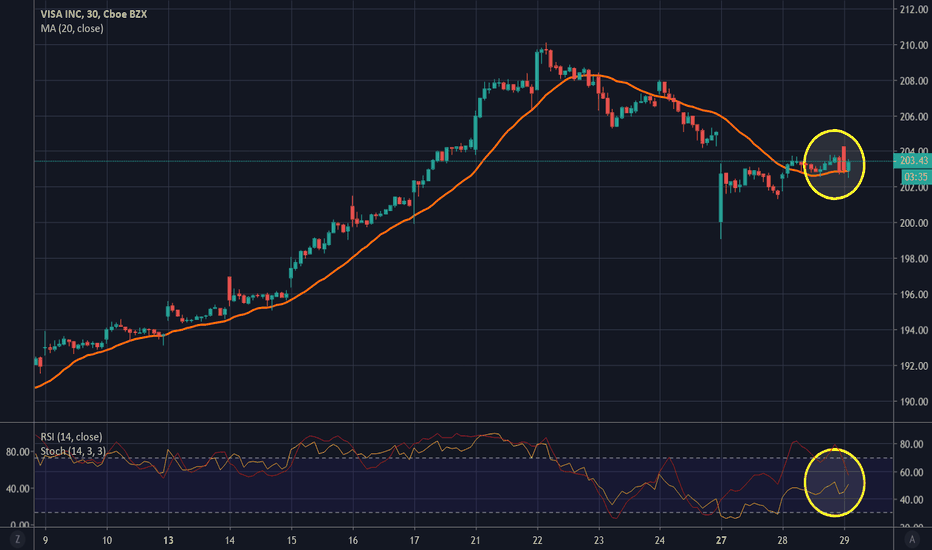
Task: Click date 13 on time axis
Action: [169, 540]
